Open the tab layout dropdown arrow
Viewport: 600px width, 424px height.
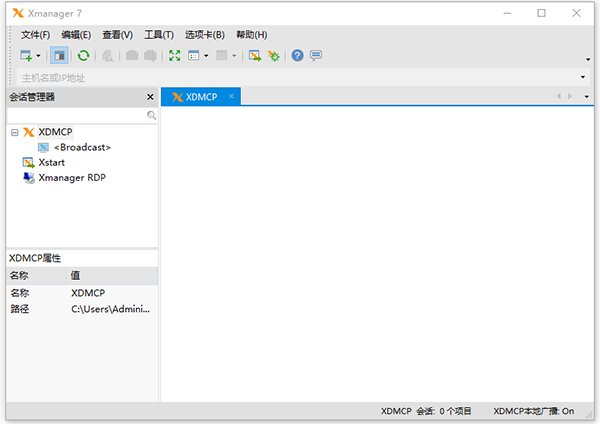(234, 56)
